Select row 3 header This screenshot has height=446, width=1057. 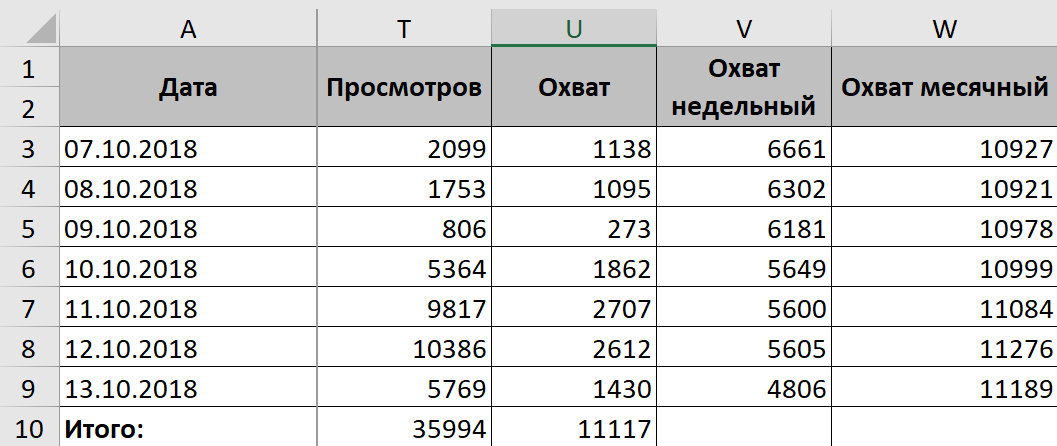(28, 148)
